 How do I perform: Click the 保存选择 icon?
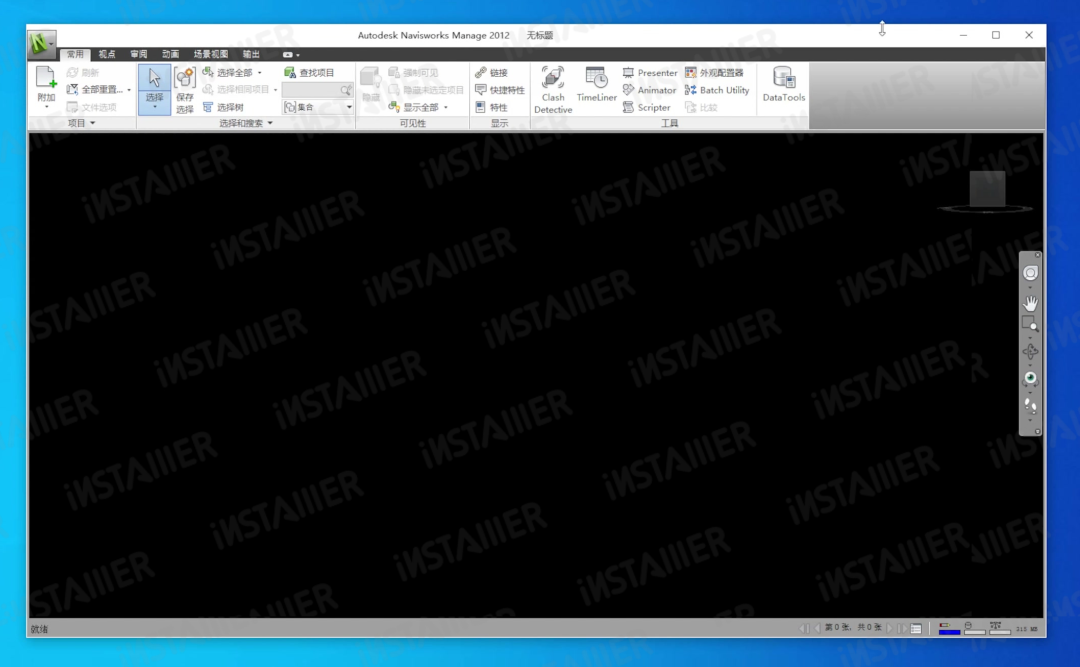[x=185, y=79]
